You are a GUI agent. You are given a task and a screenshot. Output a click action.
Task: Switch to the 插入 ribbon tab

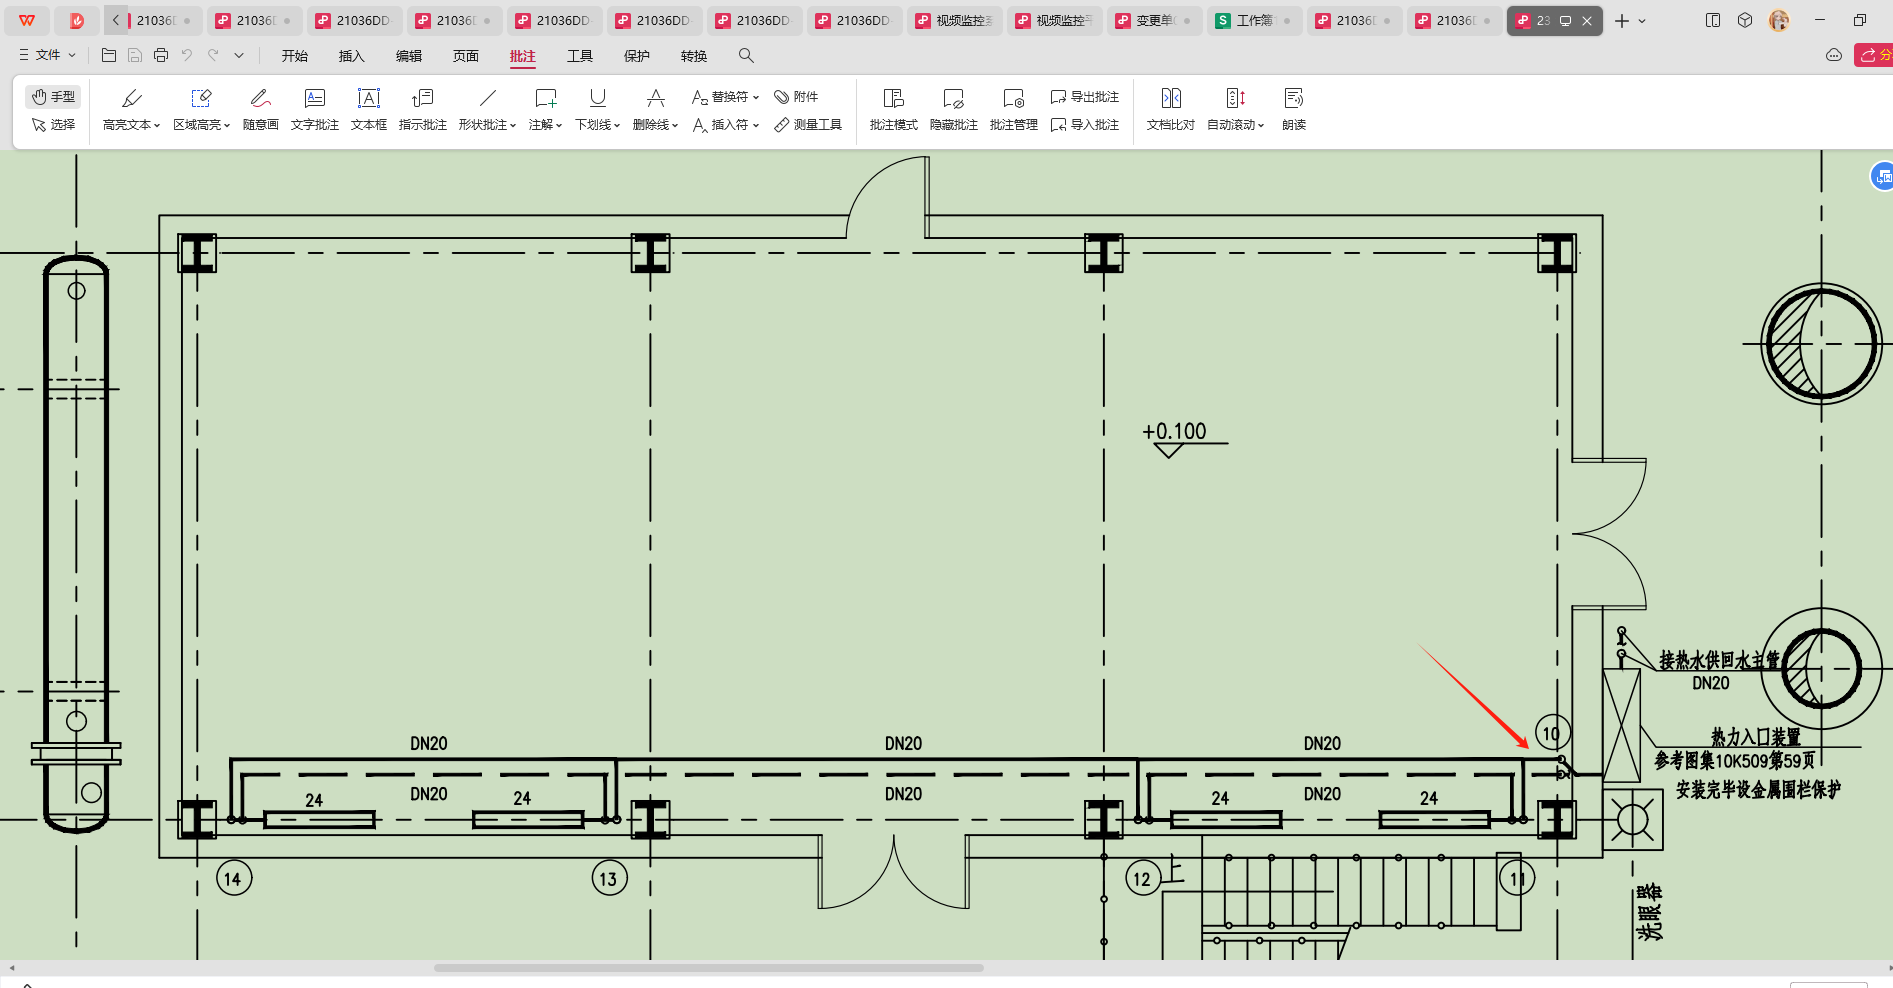(352, 56)
